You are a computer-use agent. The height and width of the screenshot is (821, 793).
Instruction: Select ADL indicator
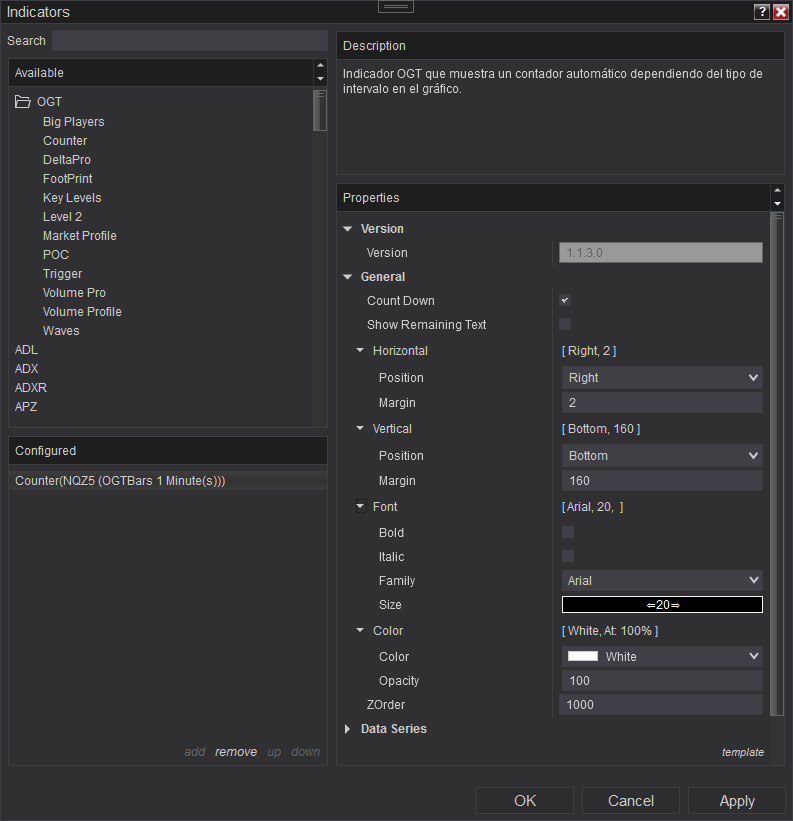[x=26, y=350]
